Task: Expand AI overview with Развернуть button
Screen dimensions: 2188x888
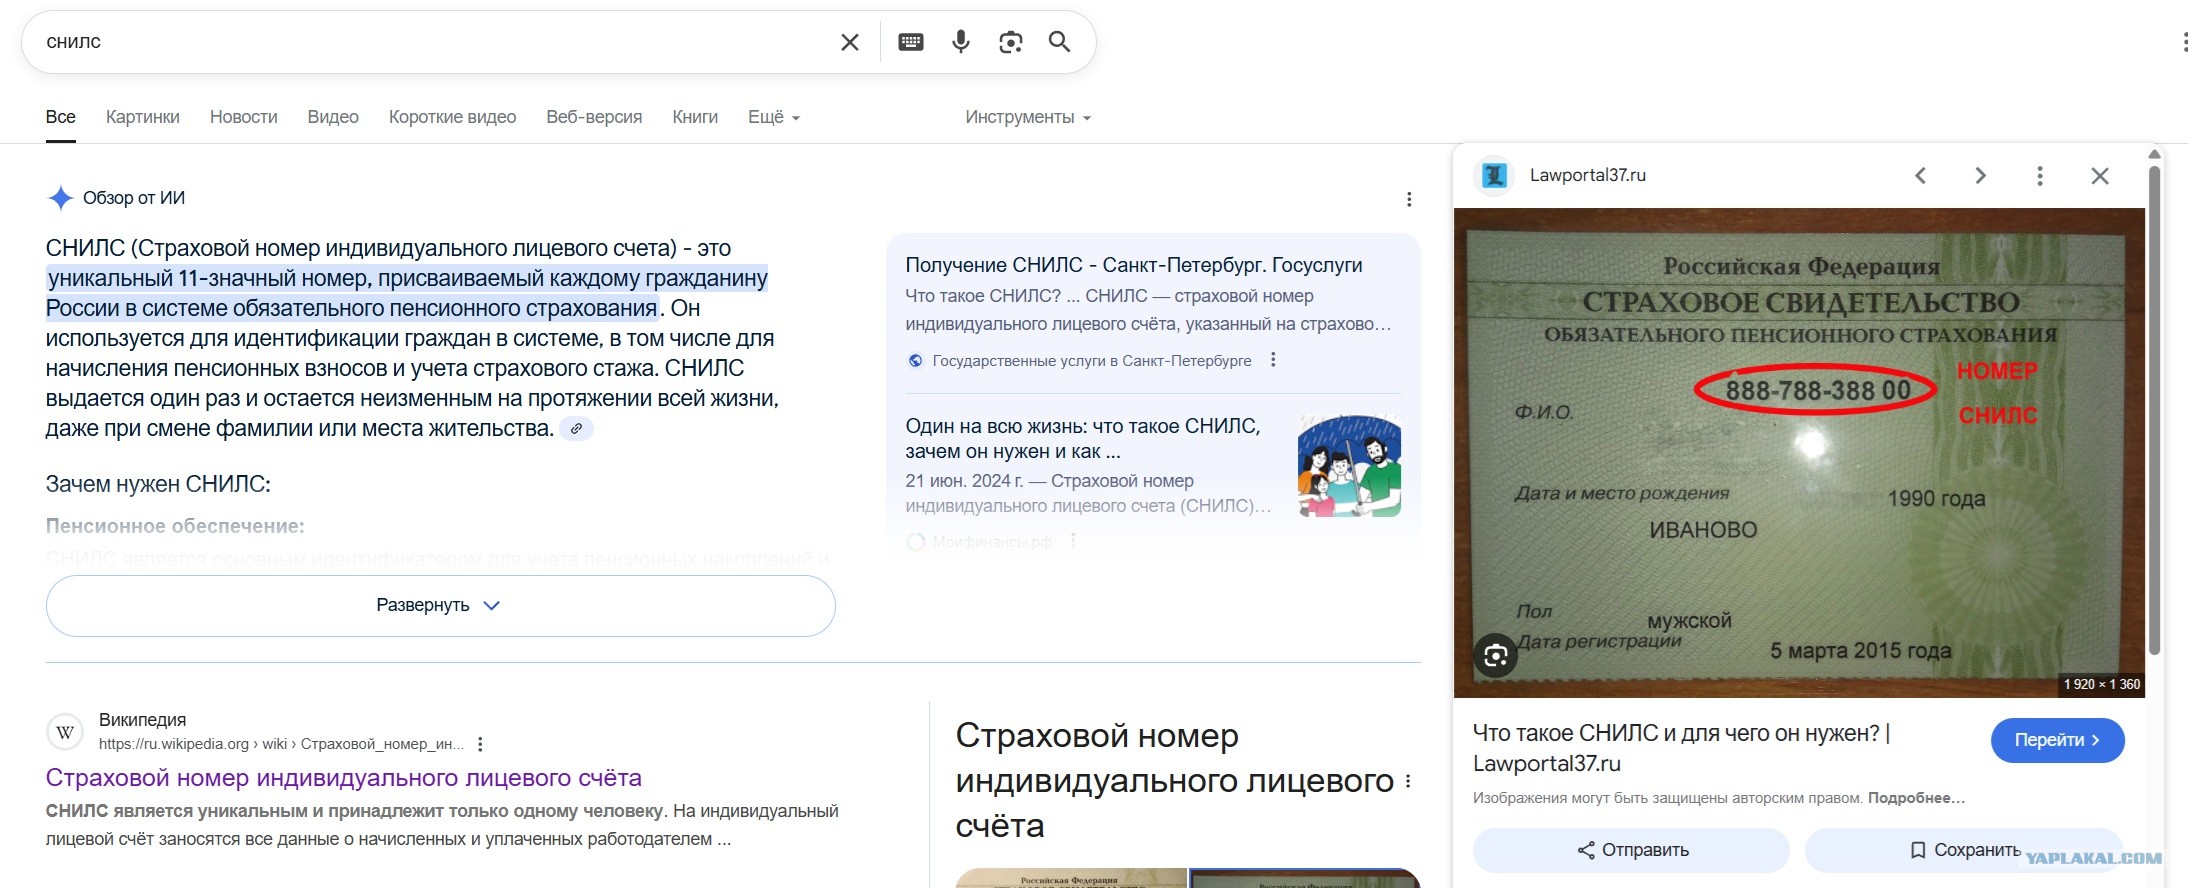Action: pyautogui.click(x=440, y=606)
